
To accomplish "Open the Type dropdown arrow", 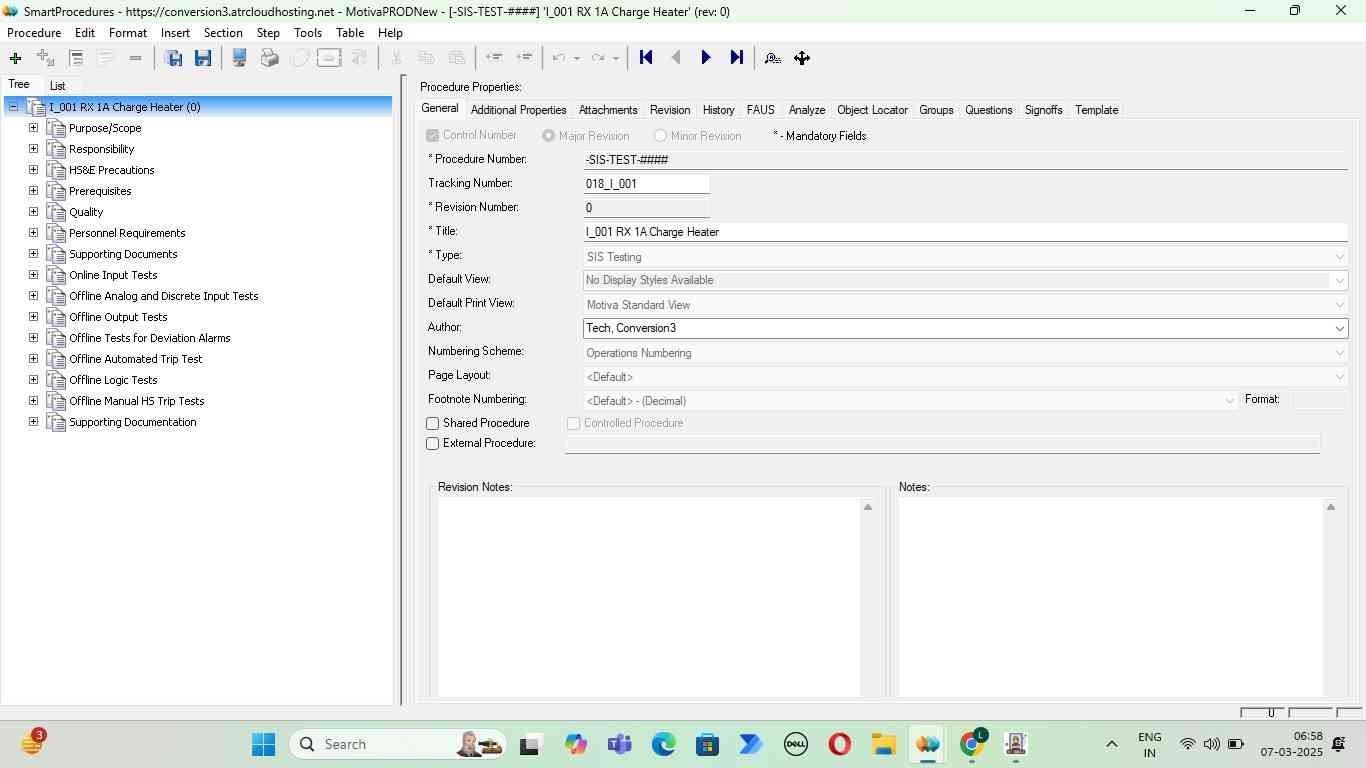I will click(1339, 257).
